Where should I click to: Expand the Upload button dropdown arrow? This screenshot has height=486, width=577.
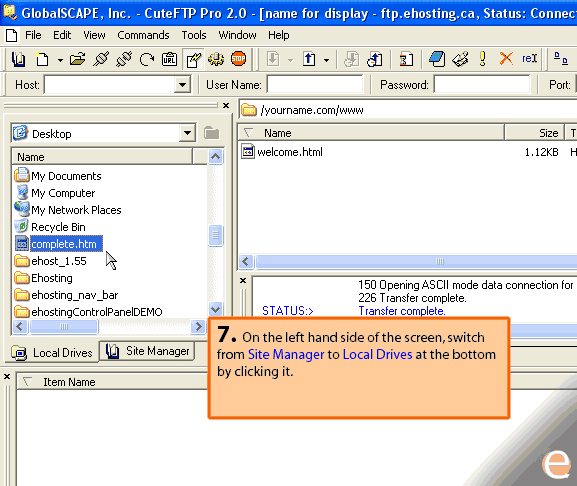[326, 60]
